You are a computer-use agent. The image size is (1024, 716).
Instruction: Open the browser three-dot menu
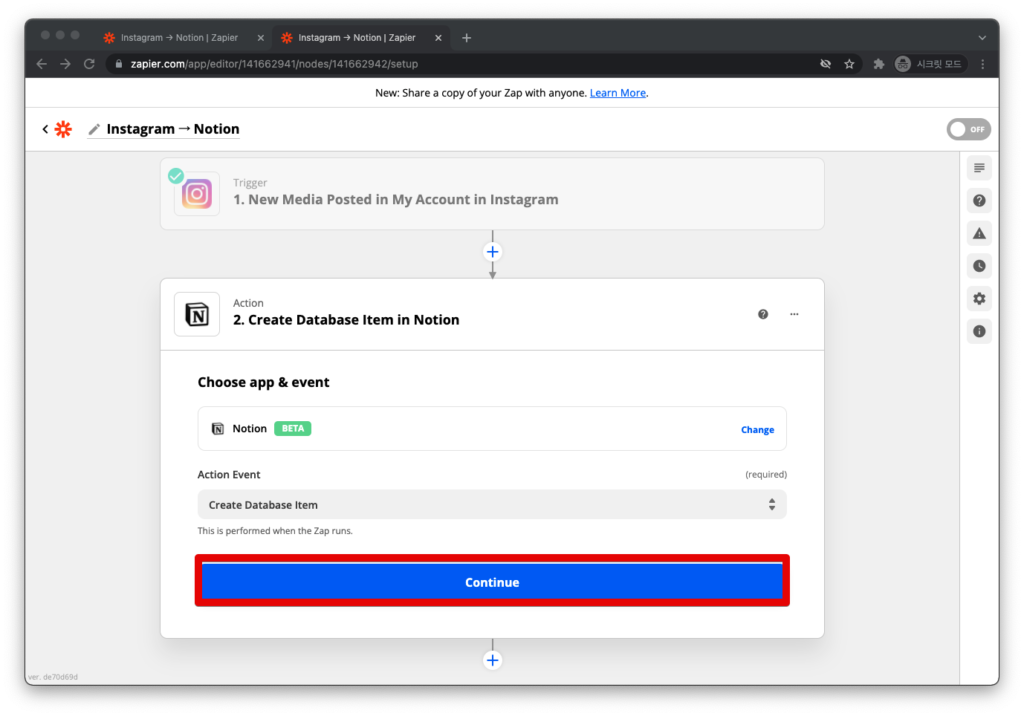click(983, 64)
